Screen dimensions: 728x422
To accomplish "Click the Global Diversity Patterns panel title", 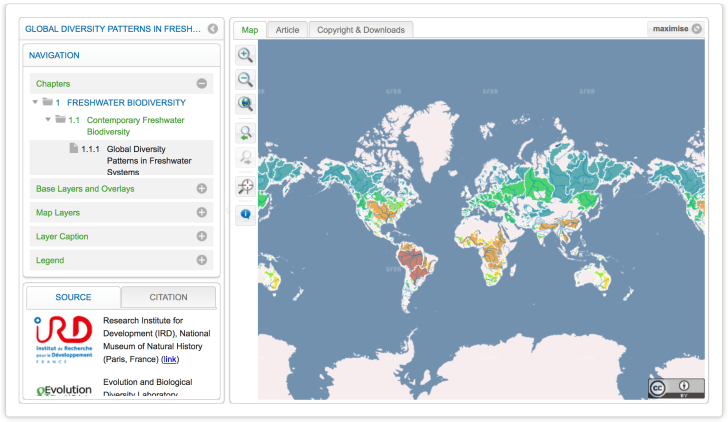I will (113, 29).
